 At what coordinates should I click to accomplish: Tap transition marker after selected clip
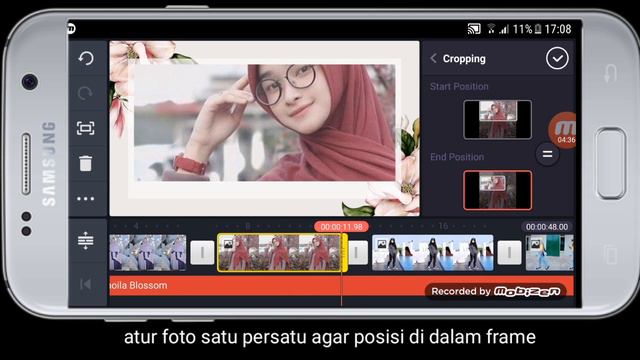(x=357, y=253)
